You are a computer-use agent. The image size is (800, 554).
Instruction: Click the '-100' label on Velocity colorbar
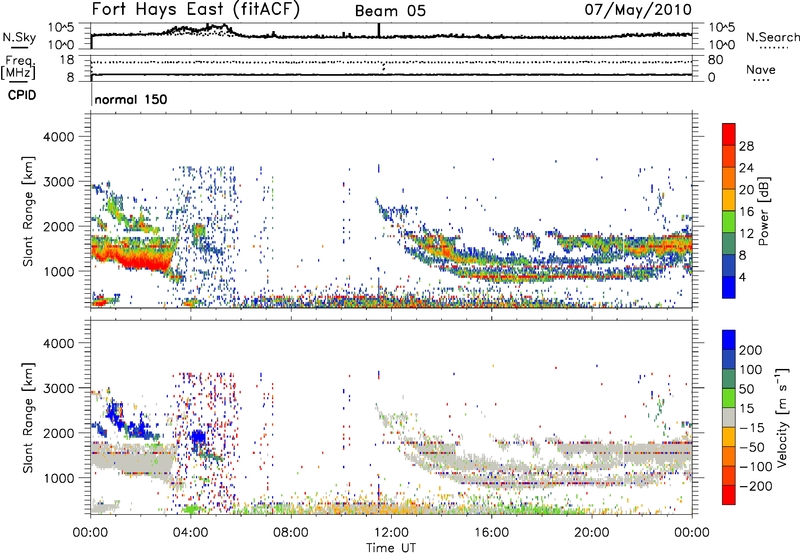pos(756,467)
